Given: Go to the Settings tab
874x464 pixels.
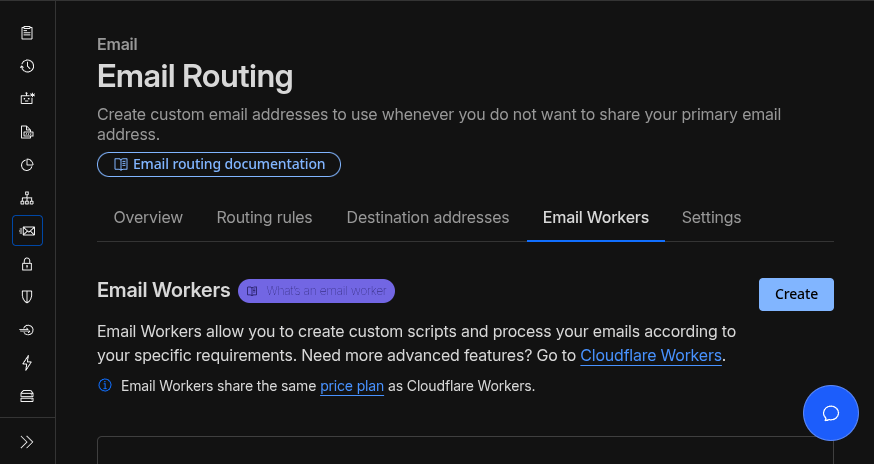Looking at the screenshot, I should (x=711, y=217).
